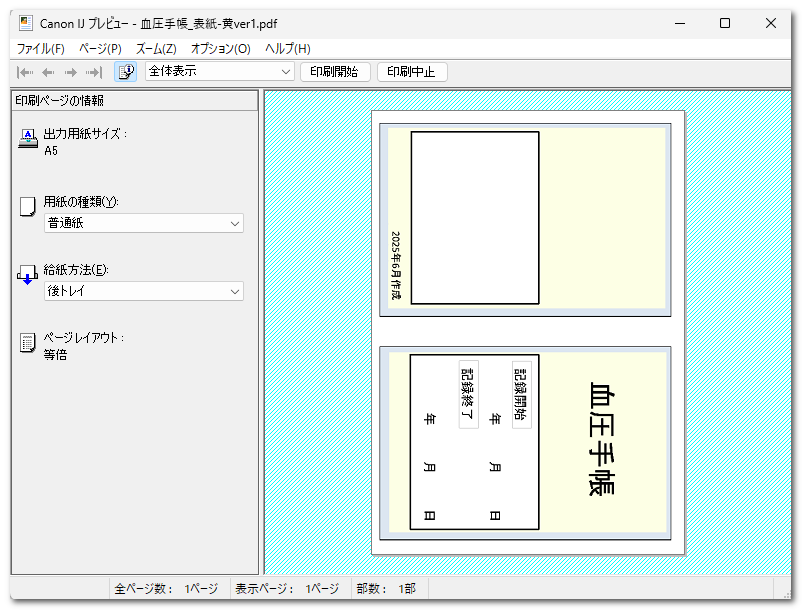Click the 部数 status bar entry

[x=386, y=589]
